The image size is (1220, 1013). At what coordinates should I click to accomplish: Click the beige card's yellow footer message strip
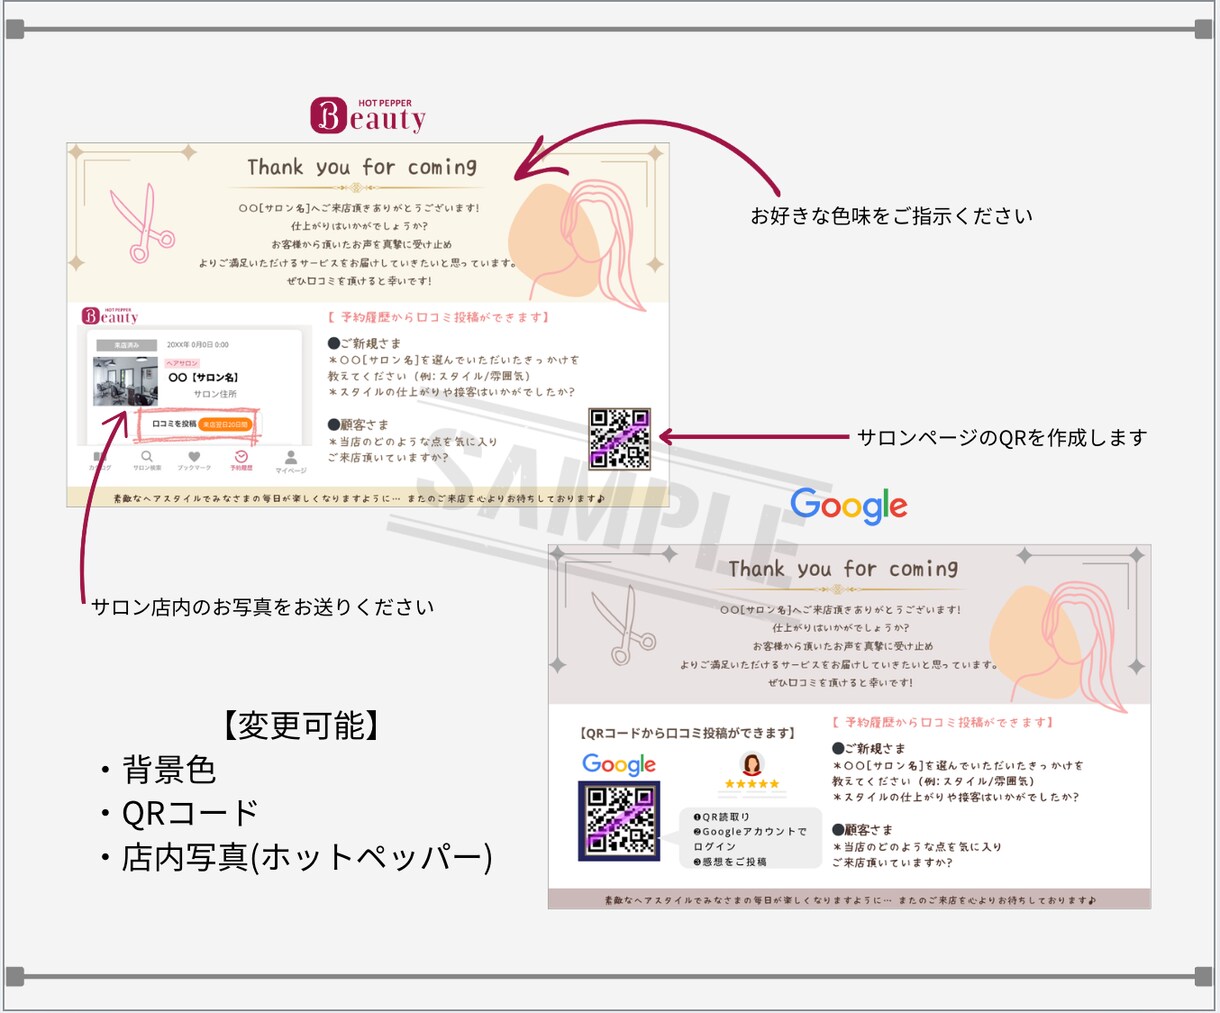[367, 497]
